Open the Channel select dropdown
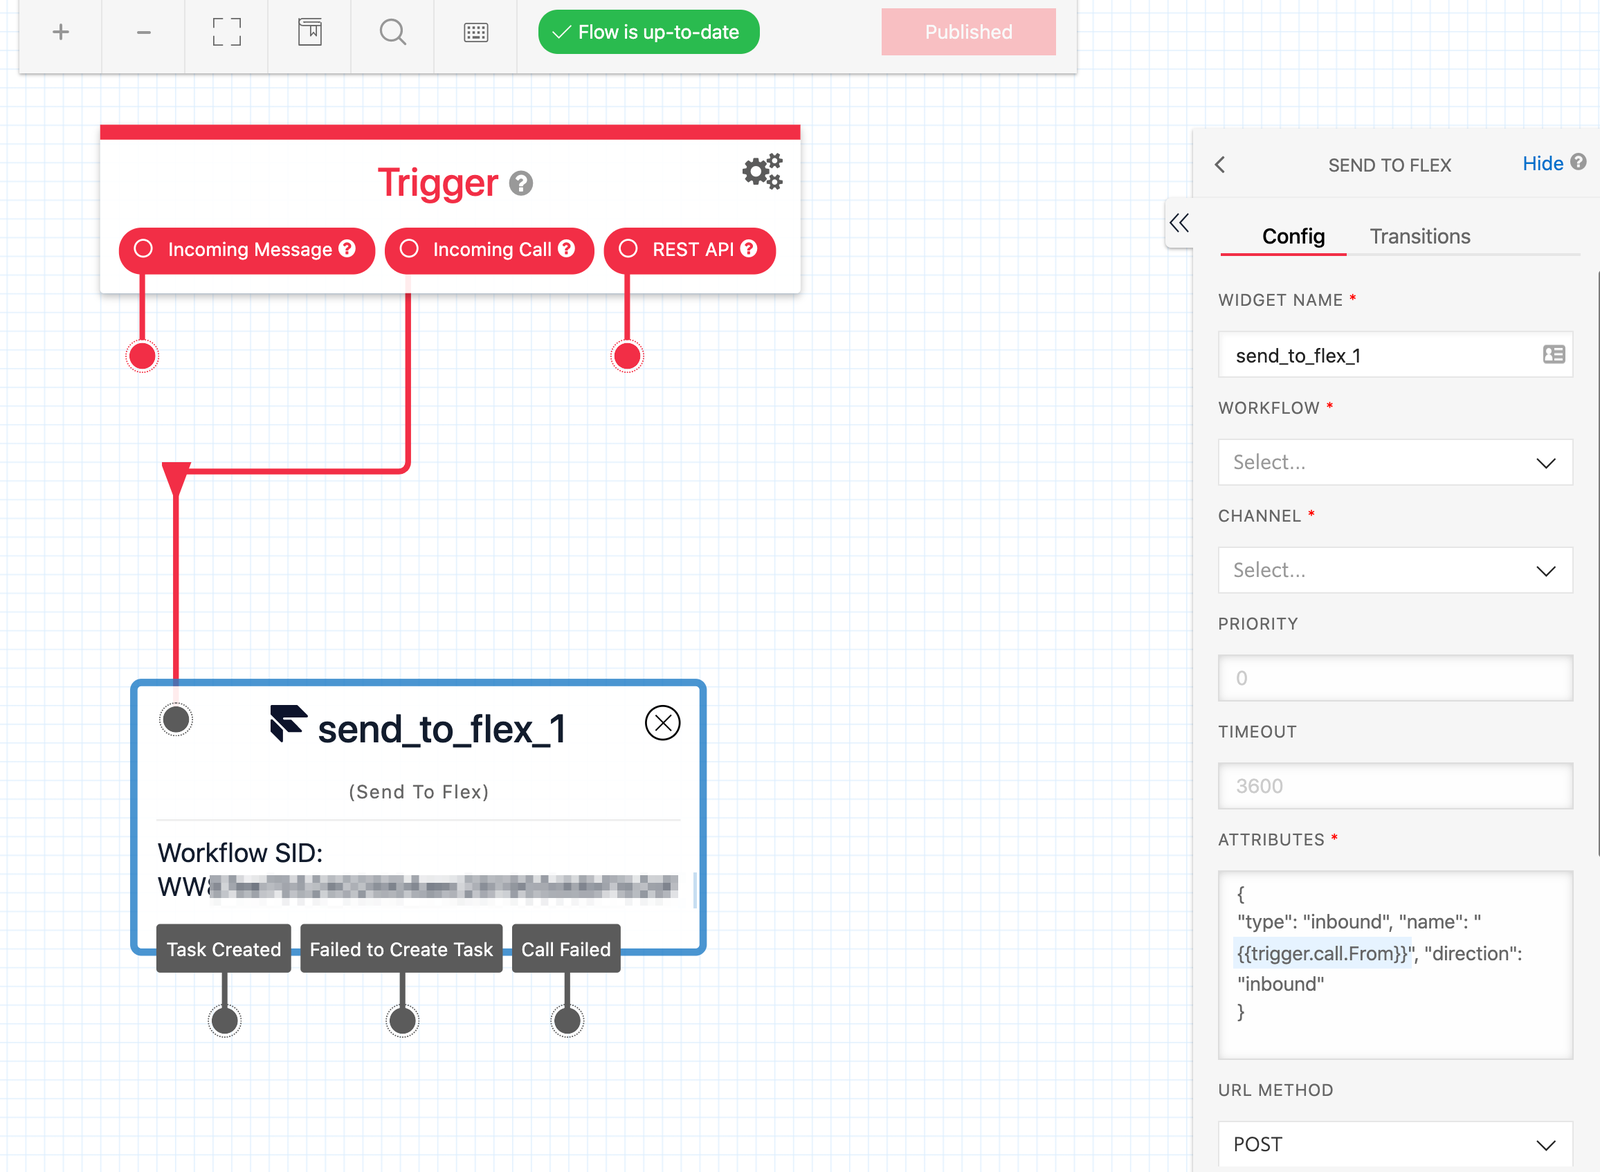Viewport: 1600px width, 1172px height. (1395, 570)
